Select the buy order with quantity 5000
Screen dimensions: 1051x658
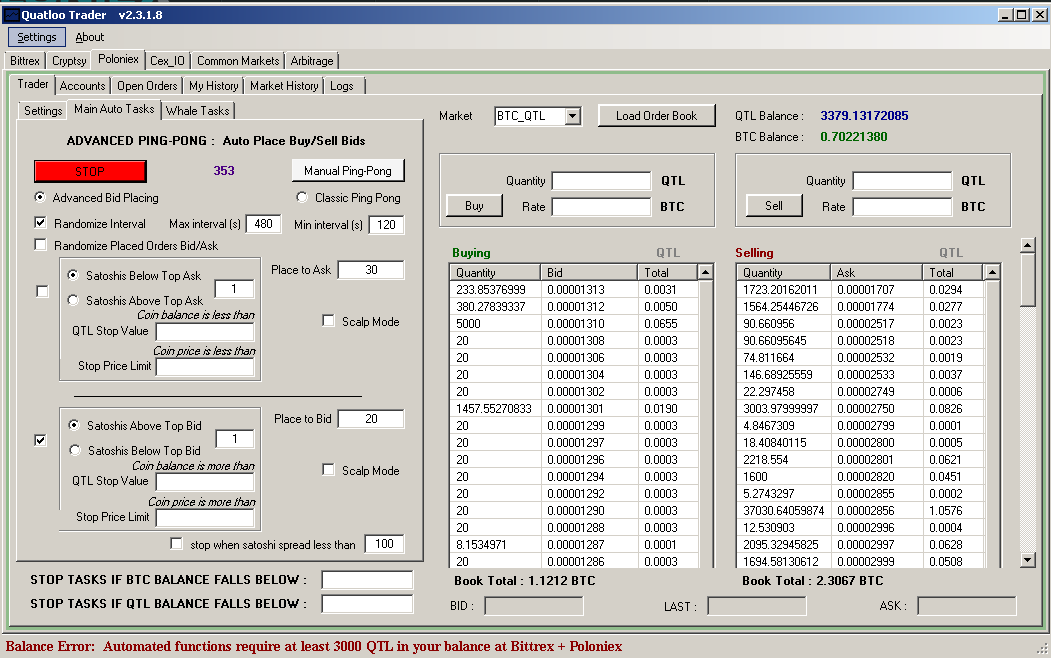tap(574, 324)
